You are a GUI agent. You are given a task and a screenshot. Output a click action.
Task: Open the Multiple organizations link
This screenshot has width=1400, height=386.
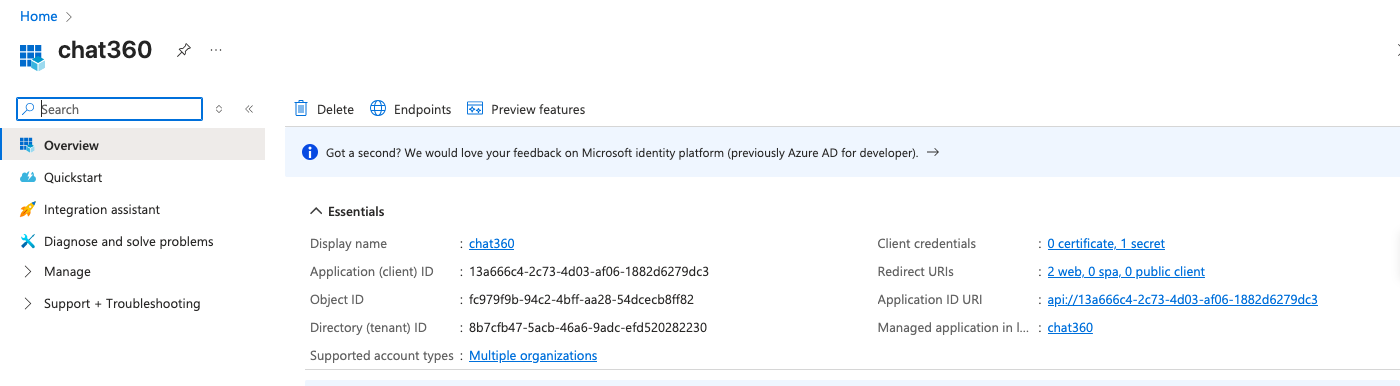tap(533, 356)
